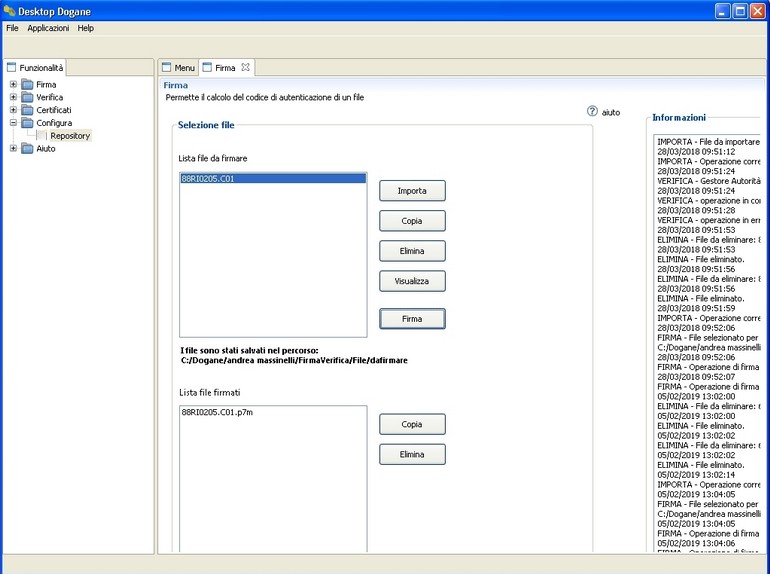This screenshot has width=770, height=574.
Task: Maximize the Desktop Dogane window
Action: [740, 11]
